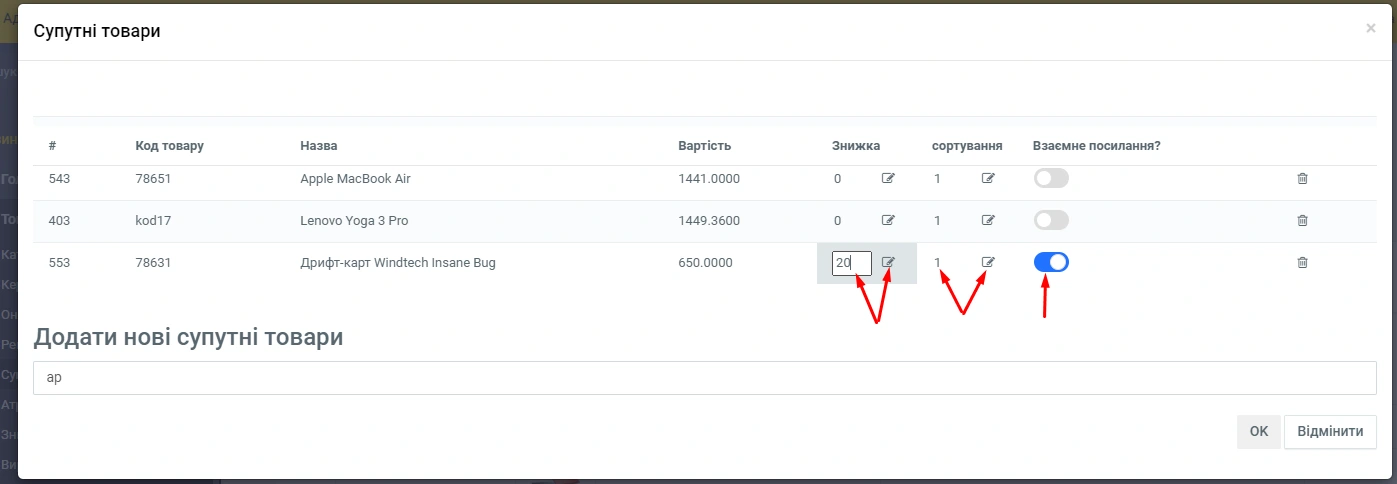The image size is (1397, 484).
Task: Edit sorting for Lenovo Yoga 3 Pro
Action: point(988,221)
